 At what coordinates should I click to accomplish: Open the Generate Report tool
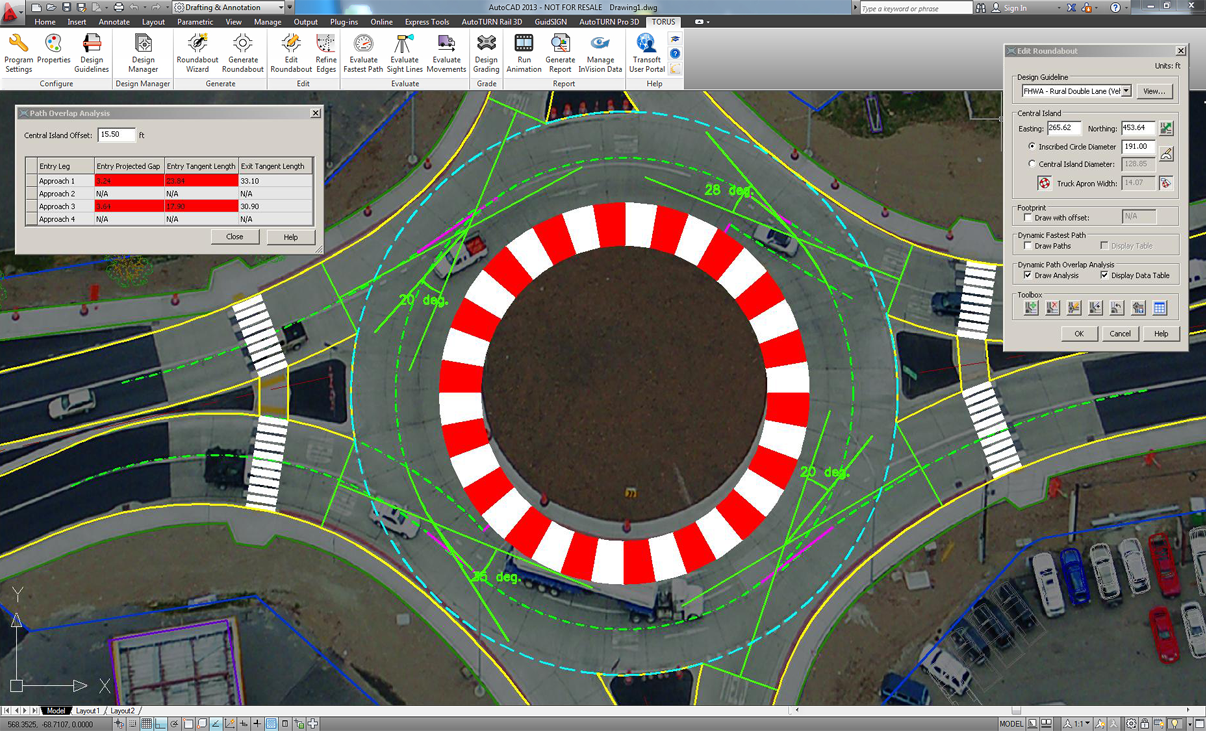pos(559,52)
